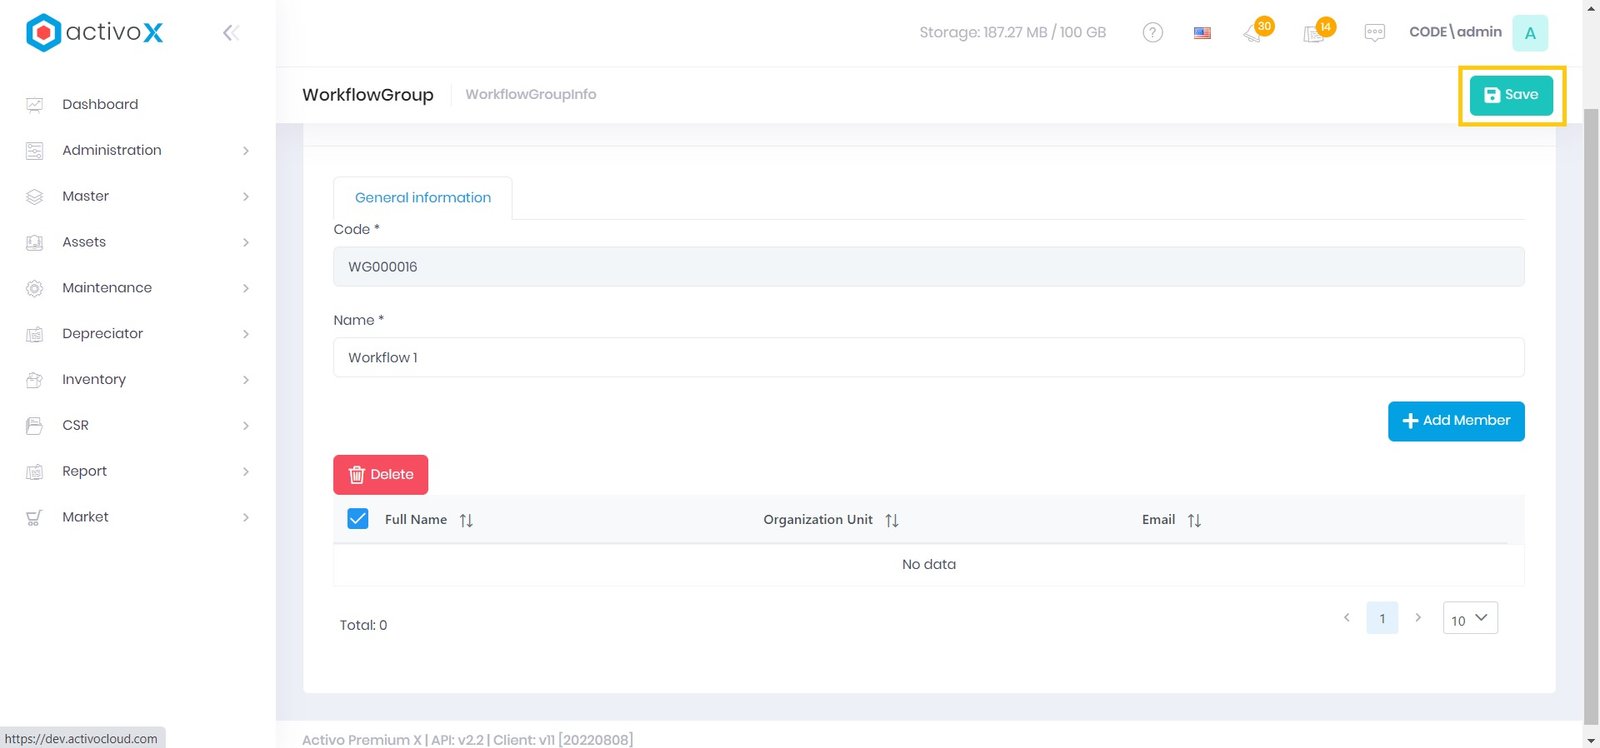Expand the Depreciator menu chevron
Image resolution: width=1600 pixels, height=748 pixels.
point(246,334)
